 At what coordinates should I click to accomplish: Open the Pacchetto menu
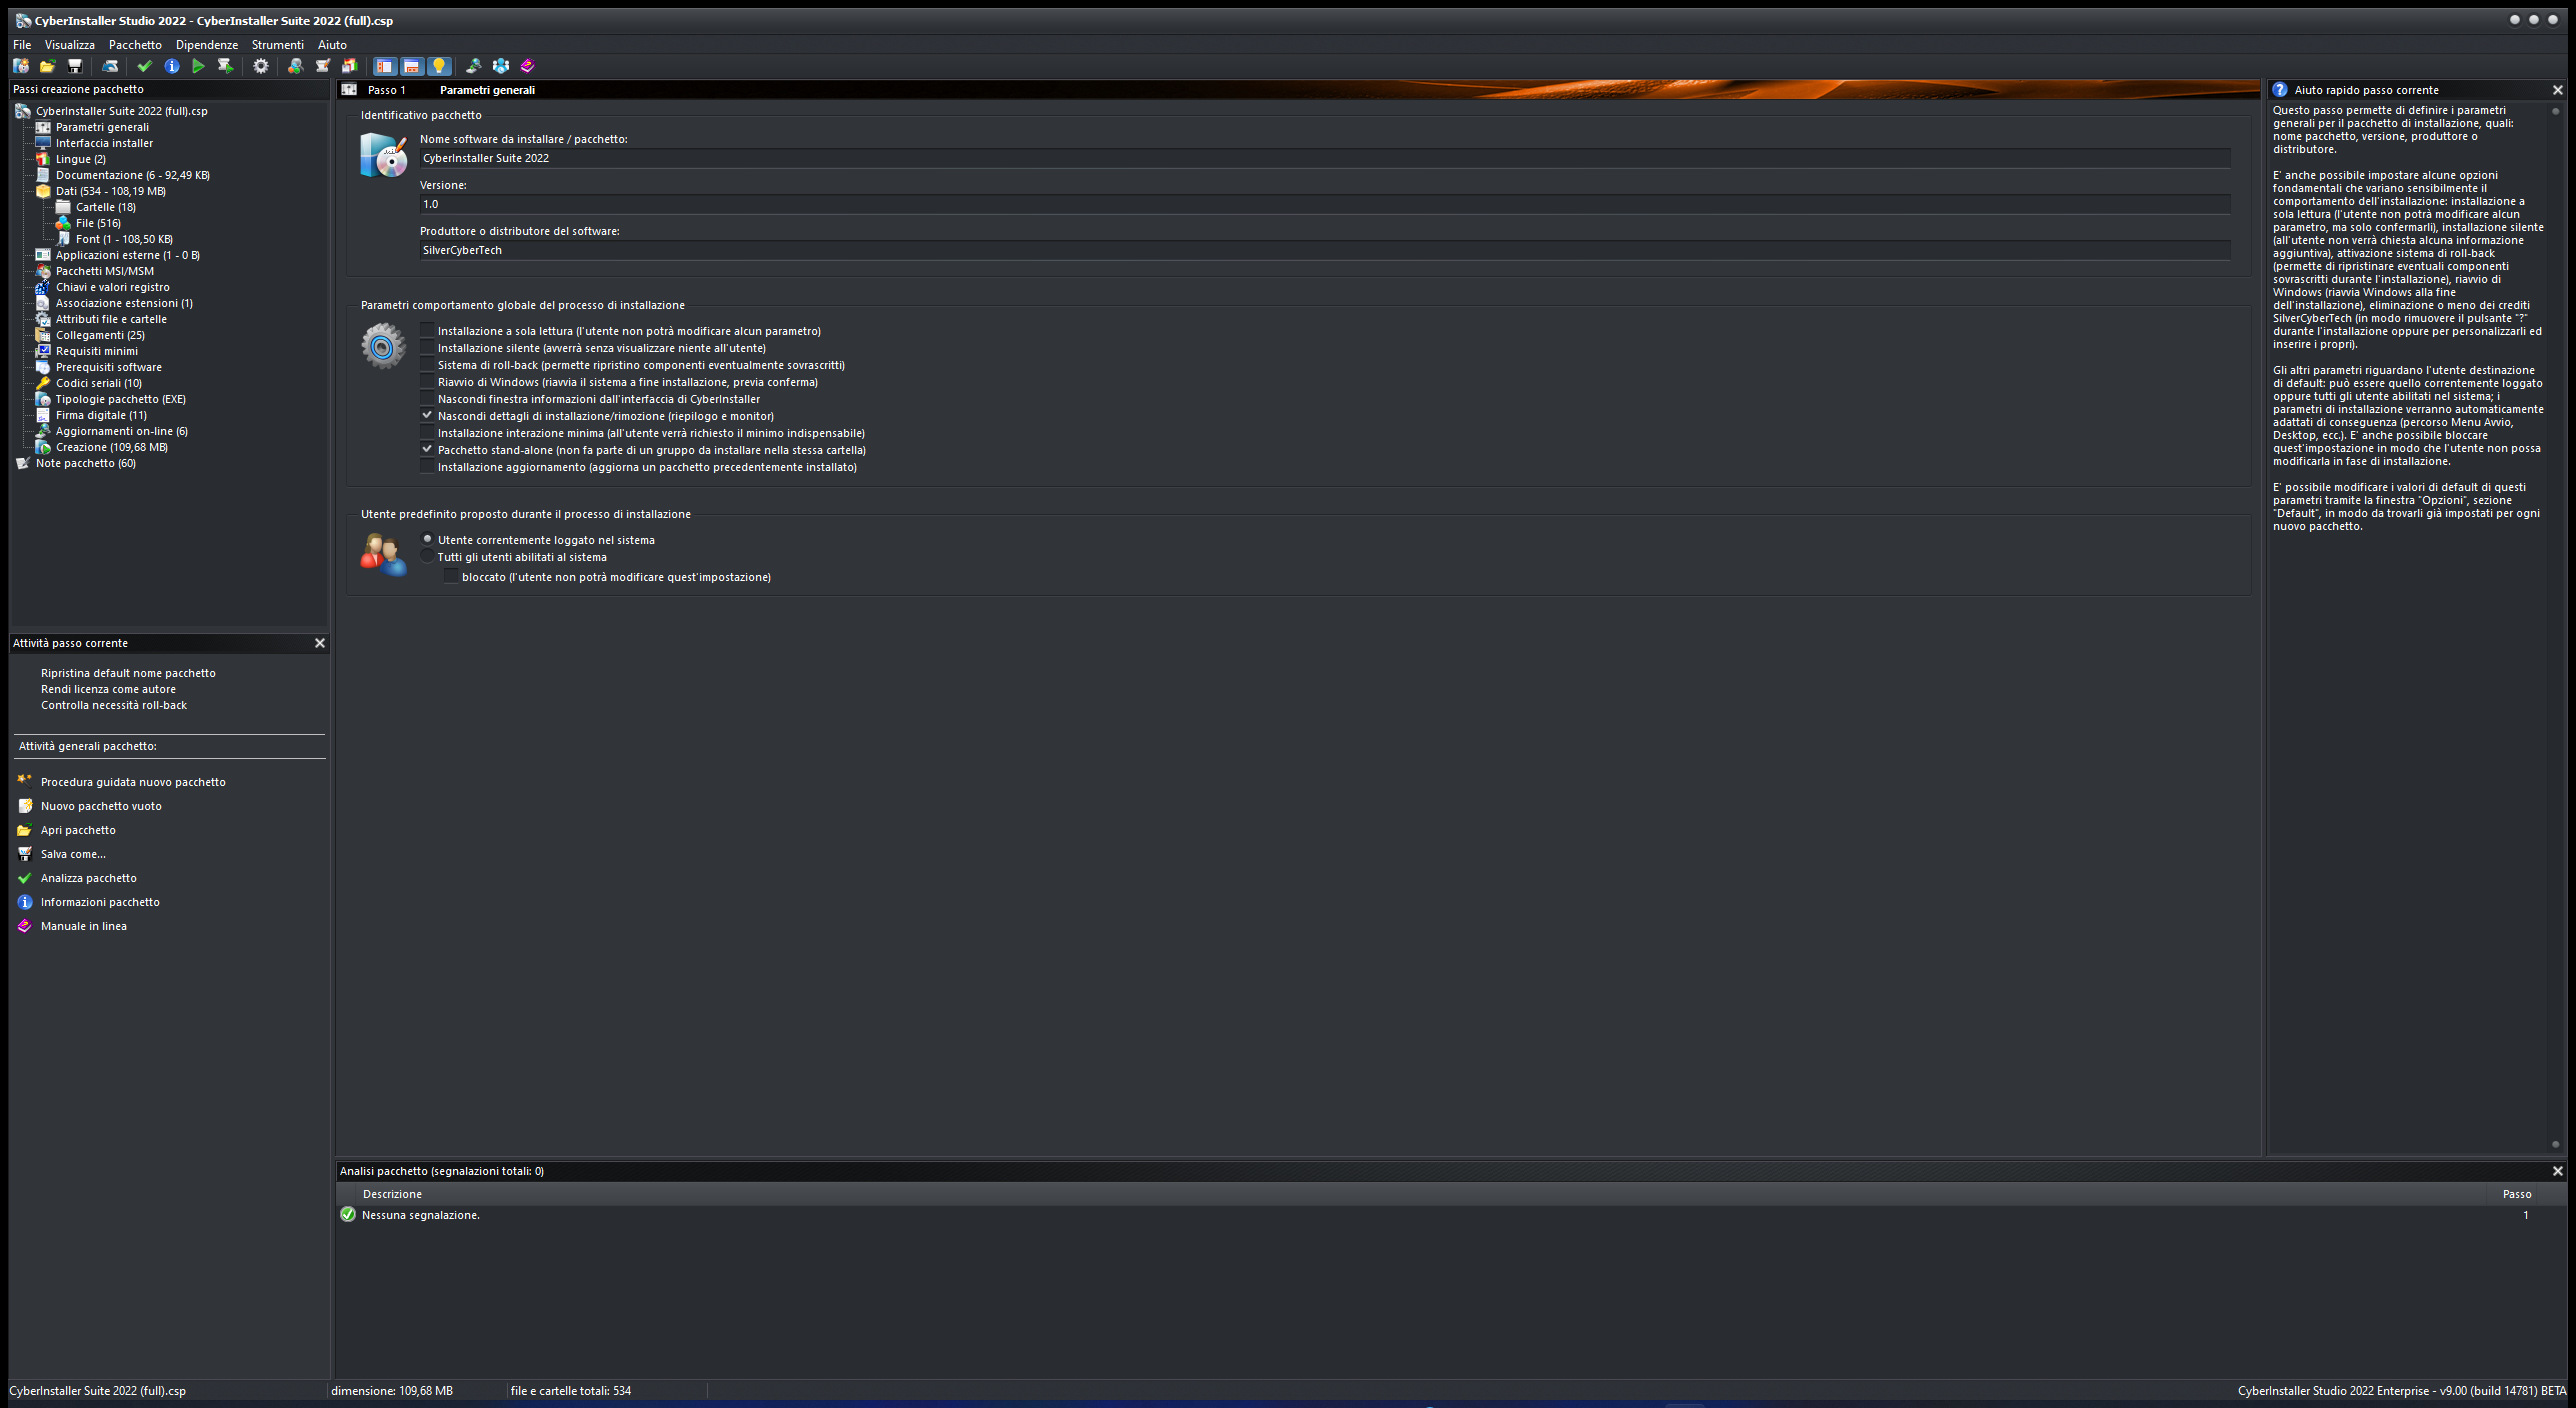tap(135, 45)
